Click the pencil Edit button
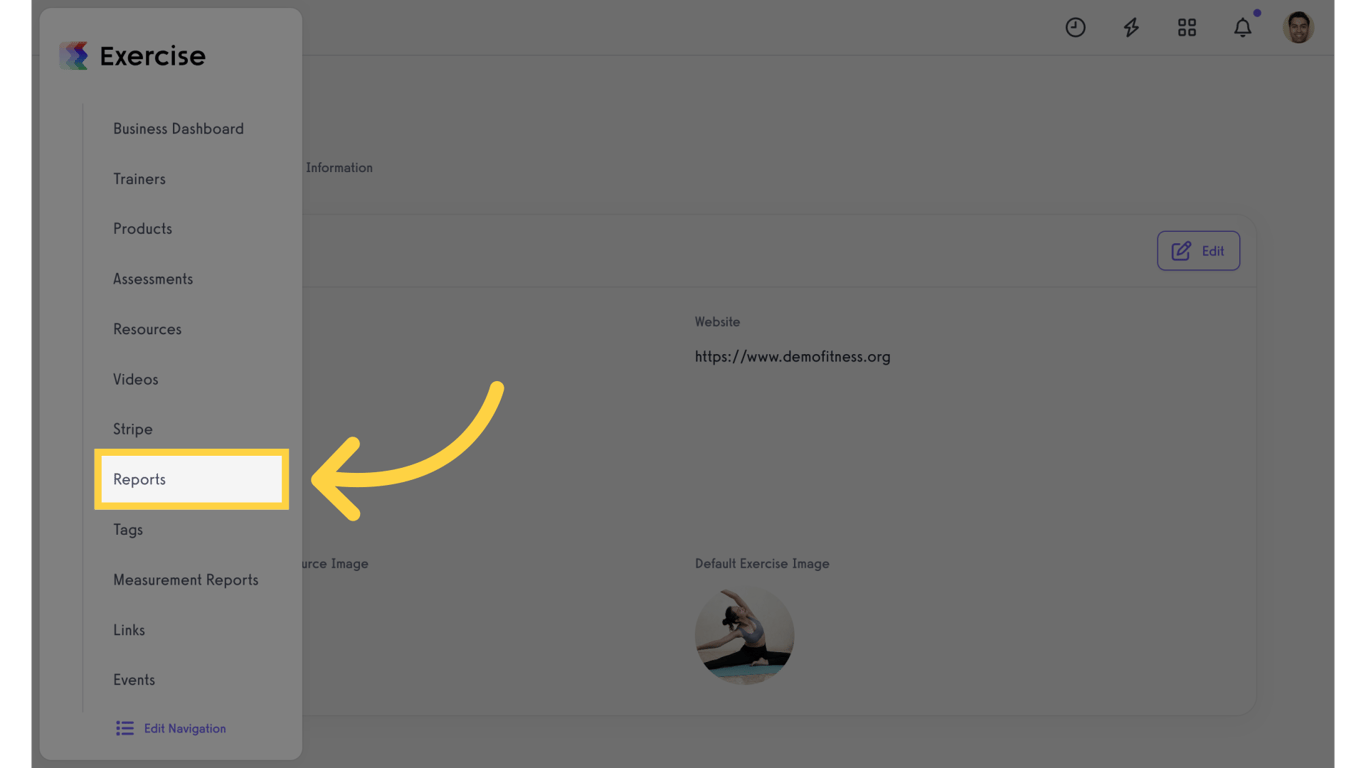1366x768 pixels. [x=1198, y=251]
